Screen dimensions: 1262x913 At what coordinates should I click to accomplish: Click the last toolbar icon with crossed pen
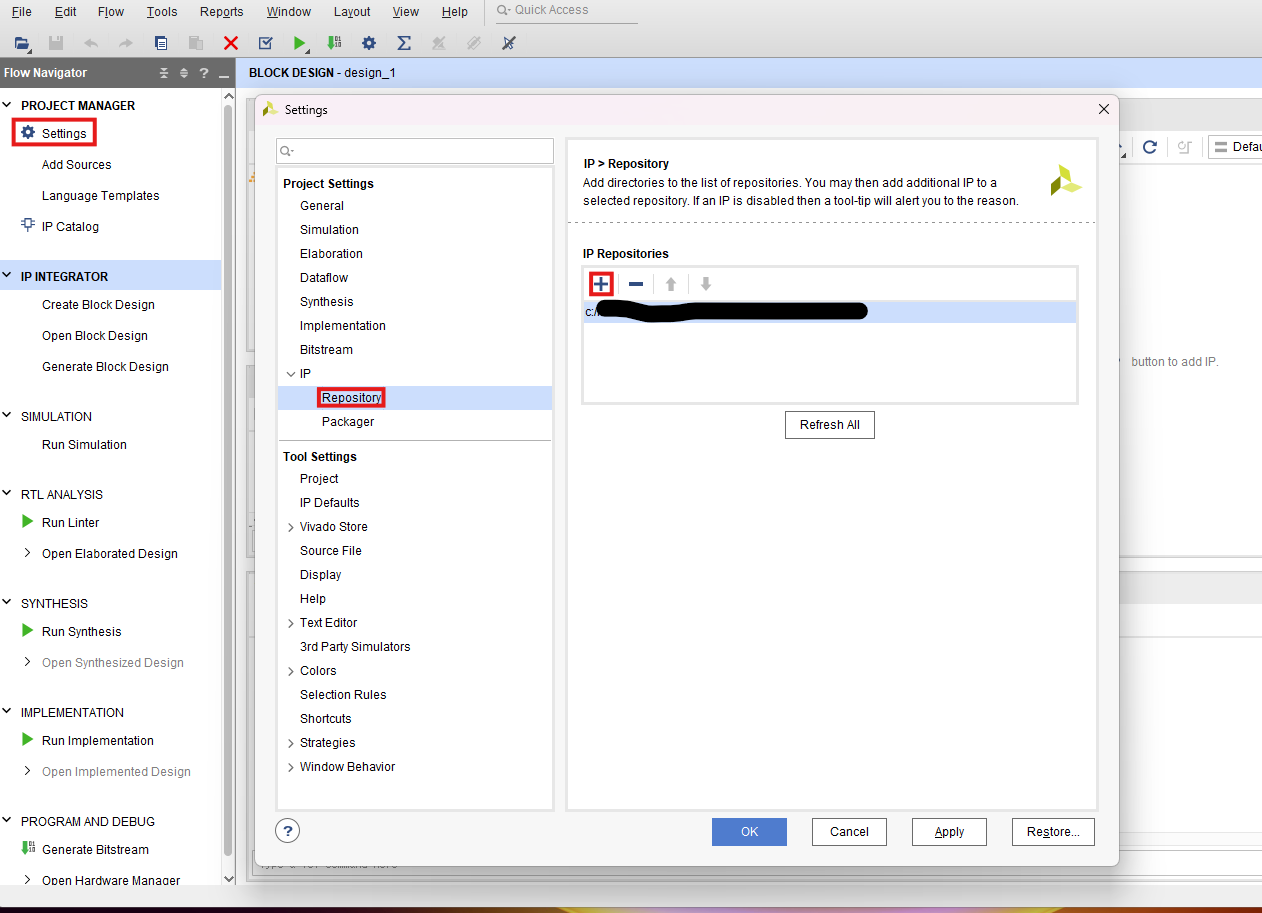(508, 43)
